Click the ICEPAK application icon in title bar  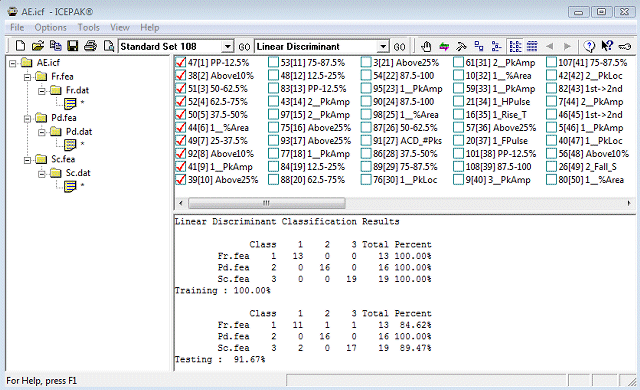pyautogui.click(x=12, y=11)
